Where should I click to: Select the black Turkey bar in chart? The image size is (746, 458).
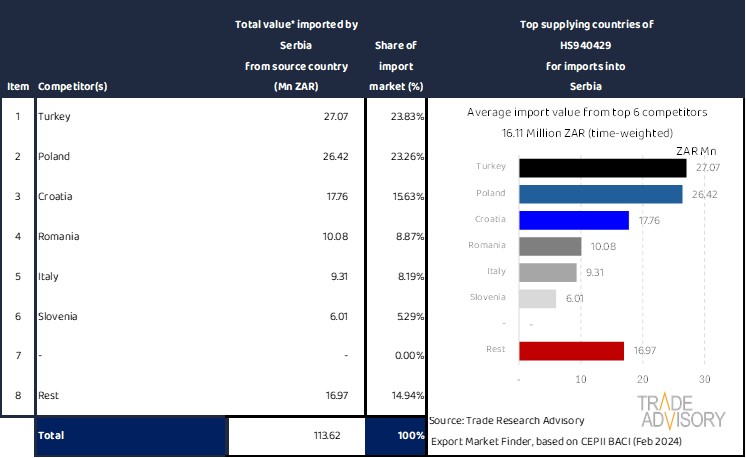coord(602,168)
